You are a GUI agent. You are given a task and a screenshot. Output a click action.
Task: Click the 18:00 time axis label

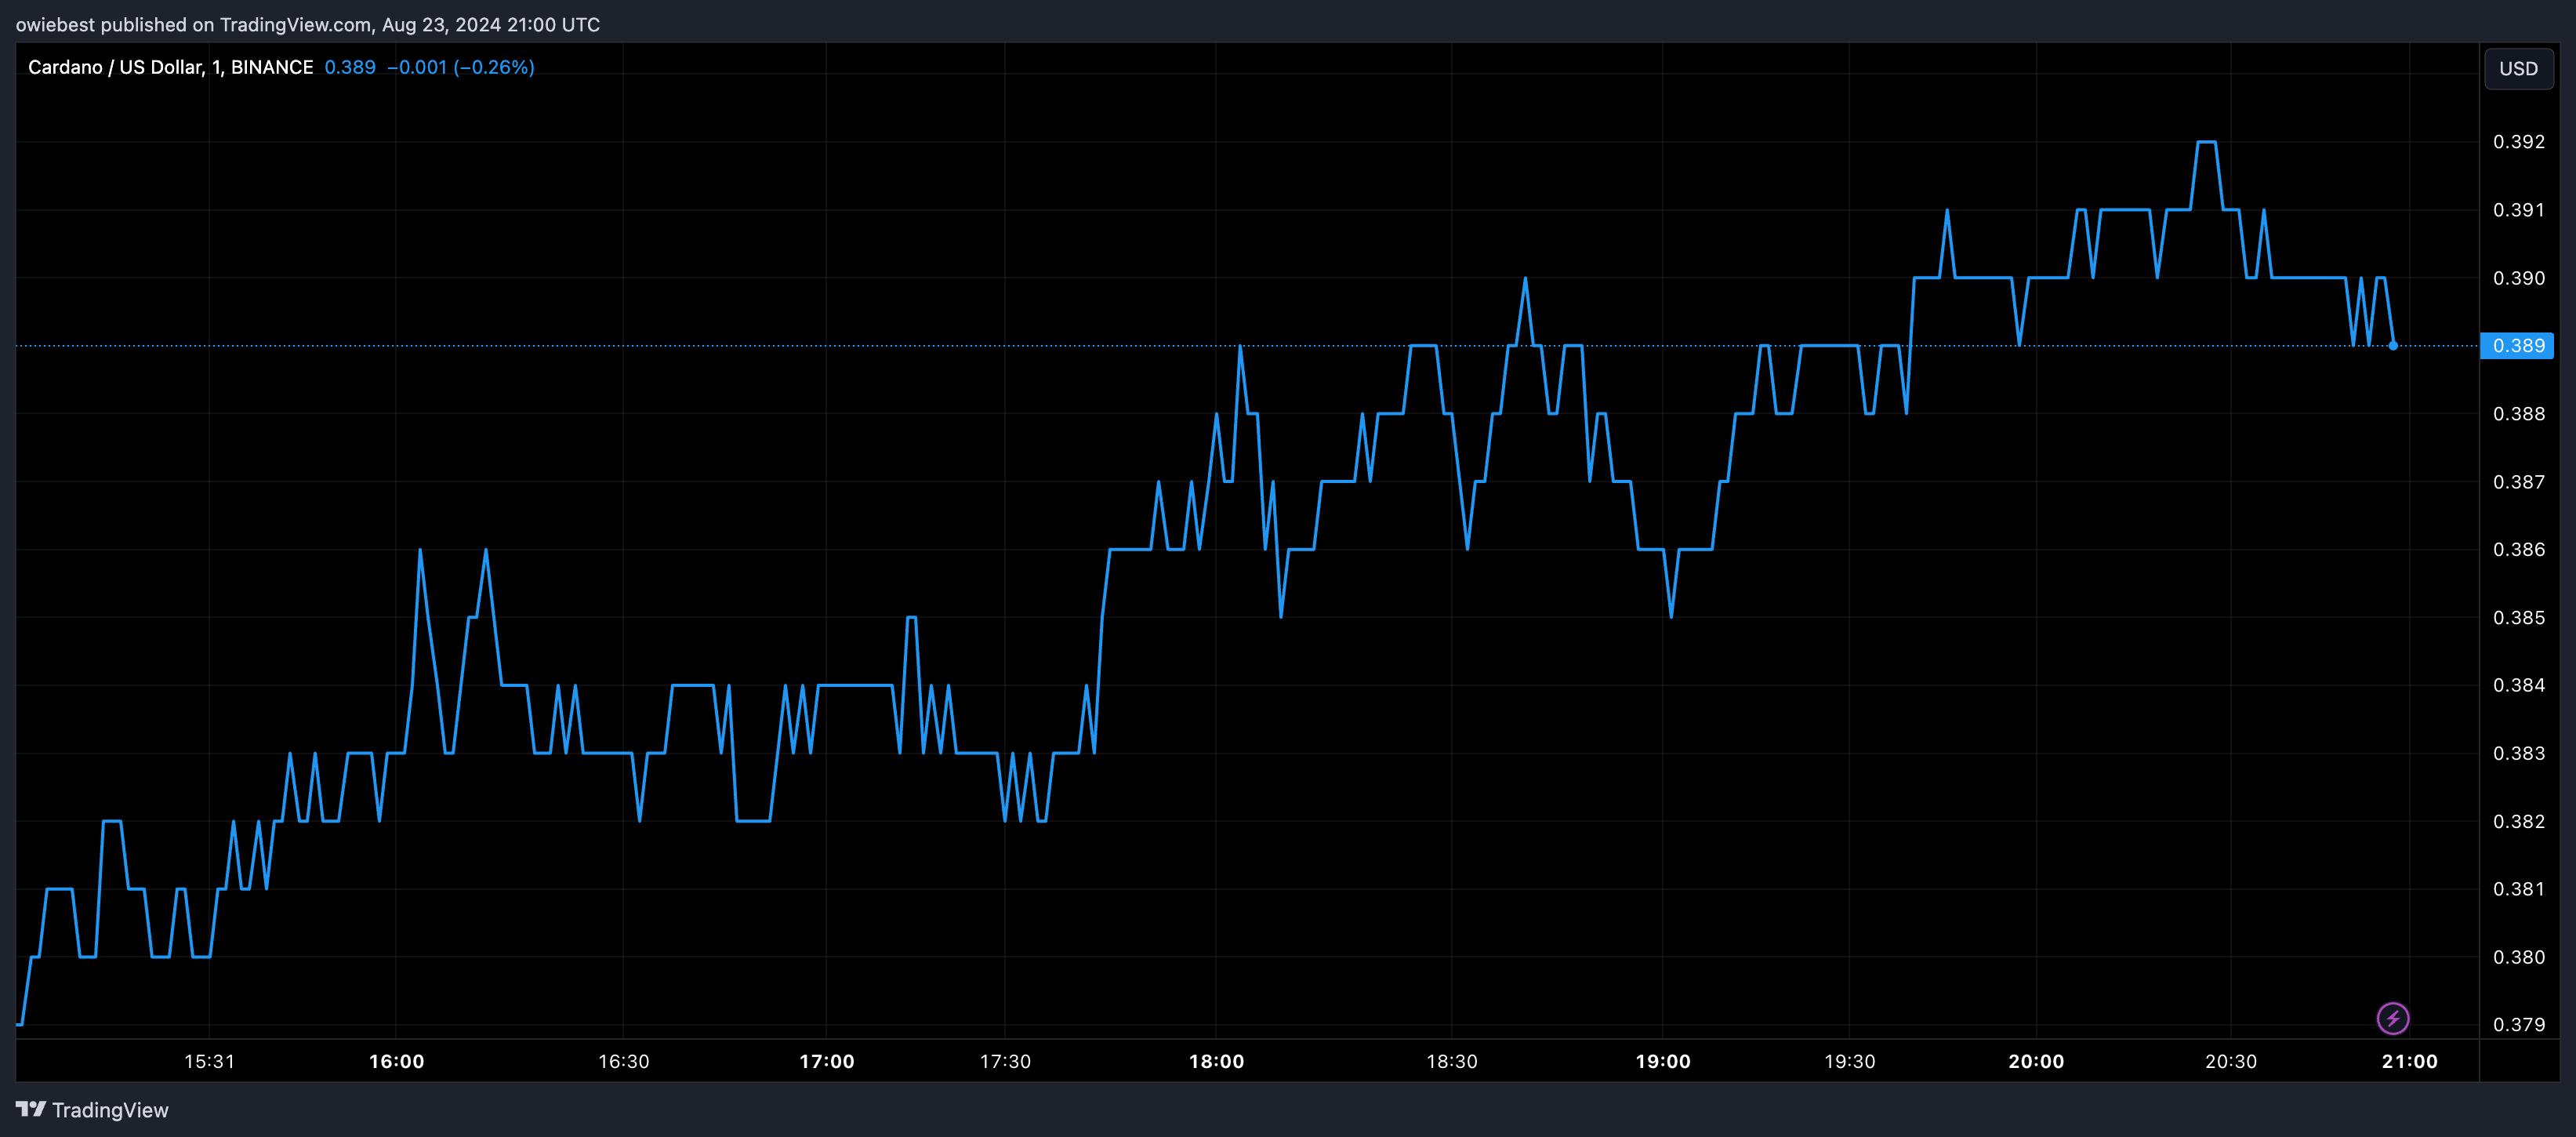pyautogui.click(x=1216, y=1061)
